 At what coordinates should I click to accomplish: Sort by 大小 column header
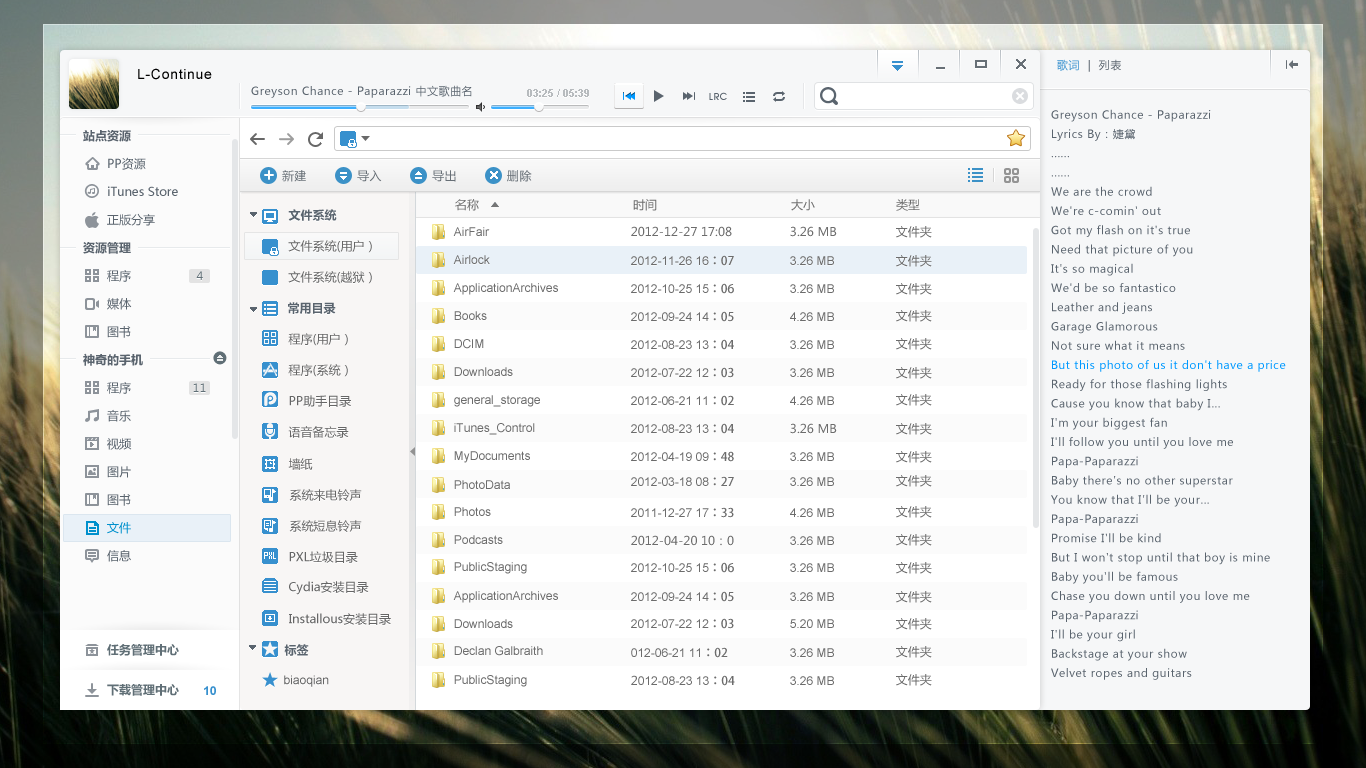(x=802, y=205)
